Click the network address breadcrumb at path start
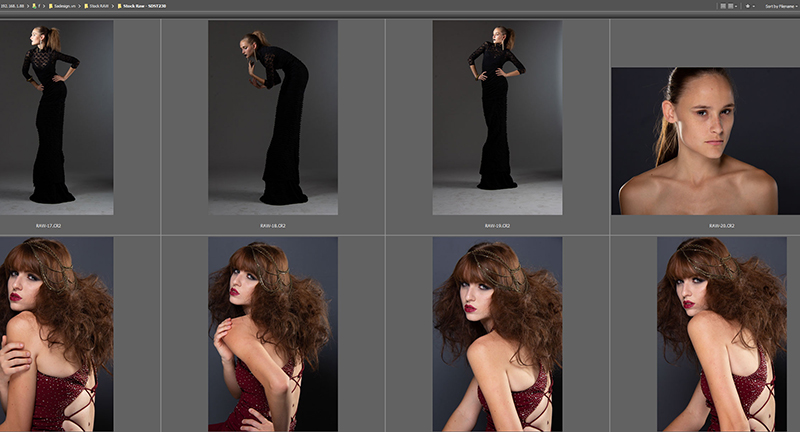 [12, 6]
